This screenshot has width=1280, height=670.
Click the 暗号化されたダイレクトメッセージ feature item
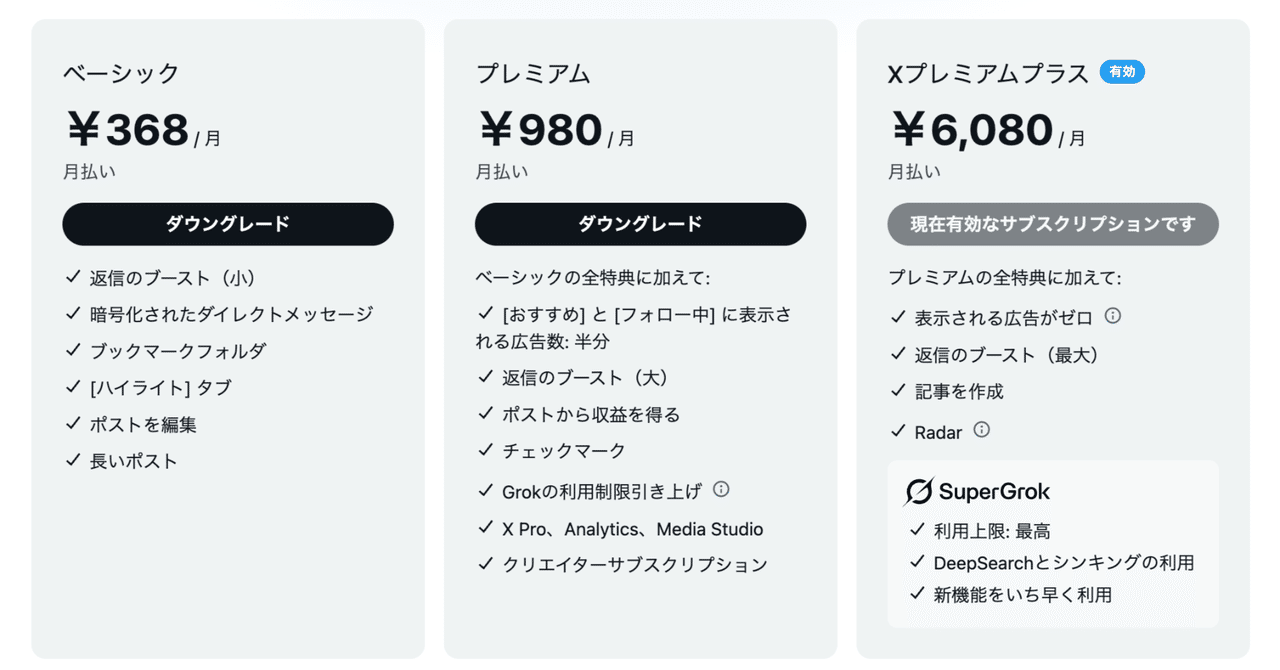(219, 314)
